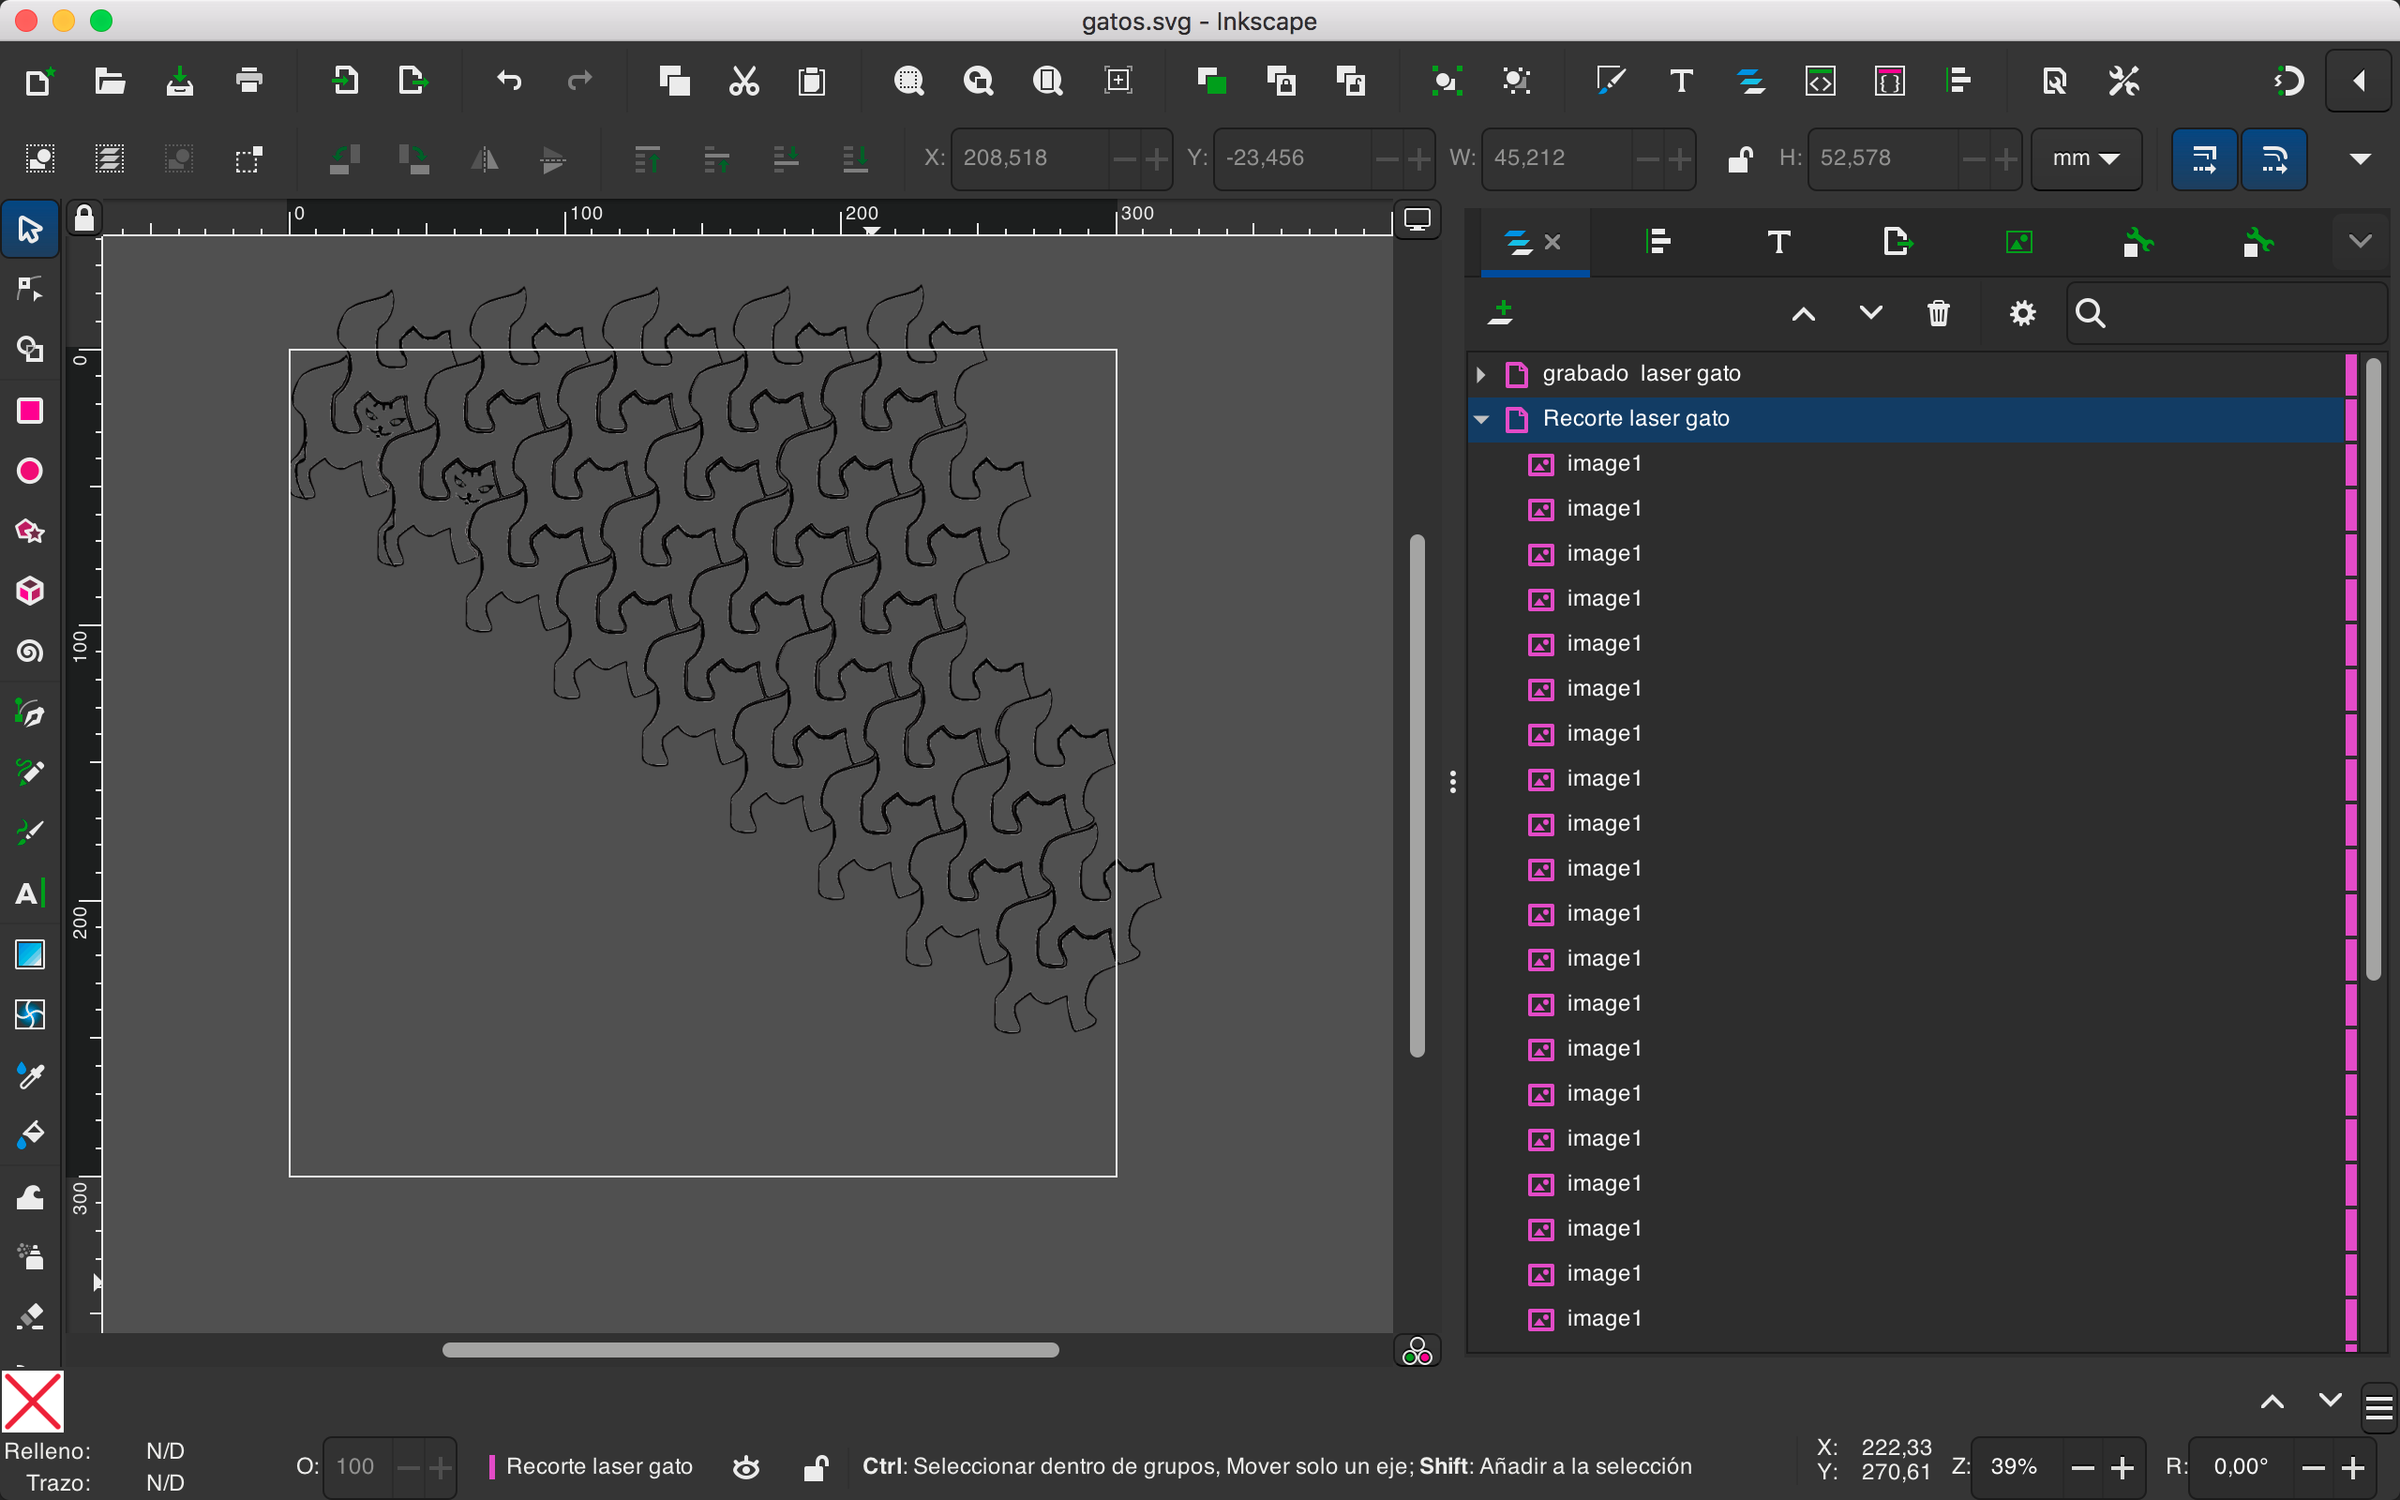
Task: Select the Pencil freehand tool
Action: tap(30, 772)
